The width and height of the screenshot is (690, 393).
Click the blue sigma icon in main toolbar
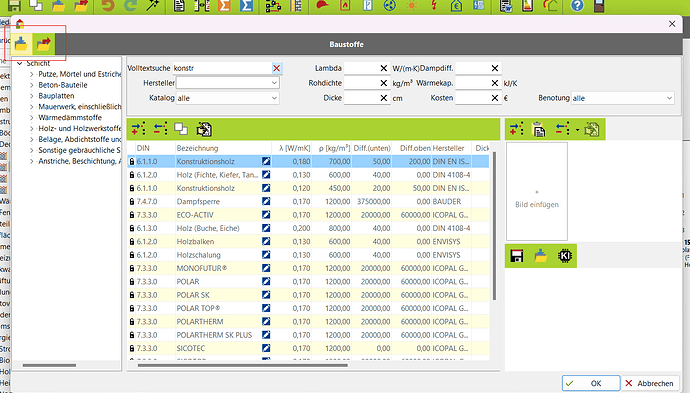pyautogui.click(x=246, y=6)
